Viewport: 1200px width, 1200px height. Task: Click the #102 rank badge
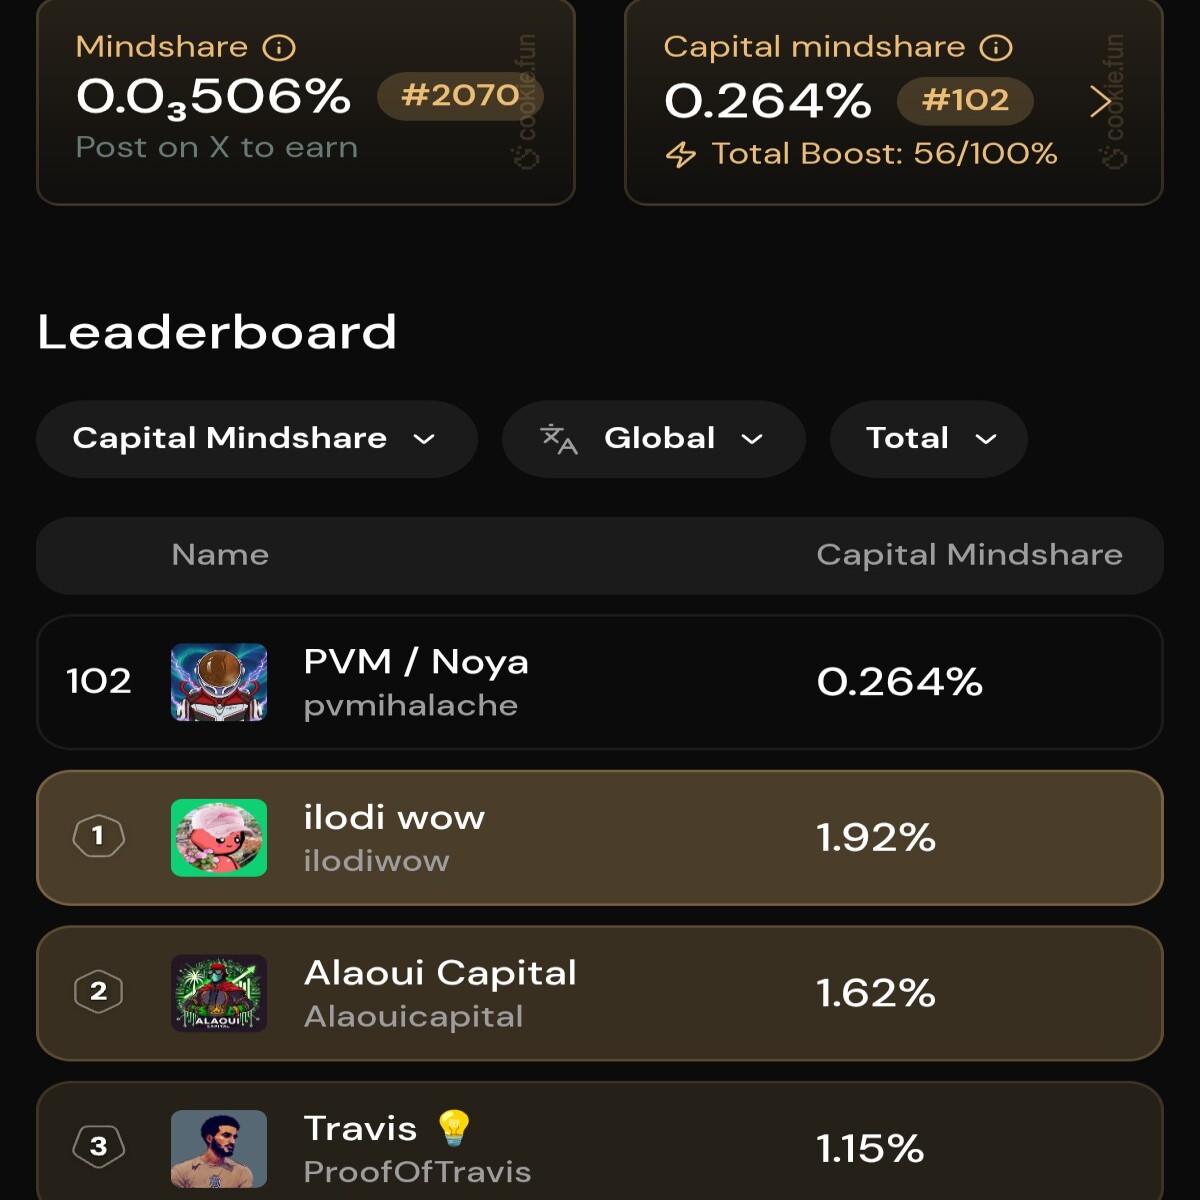click(965, 100)
